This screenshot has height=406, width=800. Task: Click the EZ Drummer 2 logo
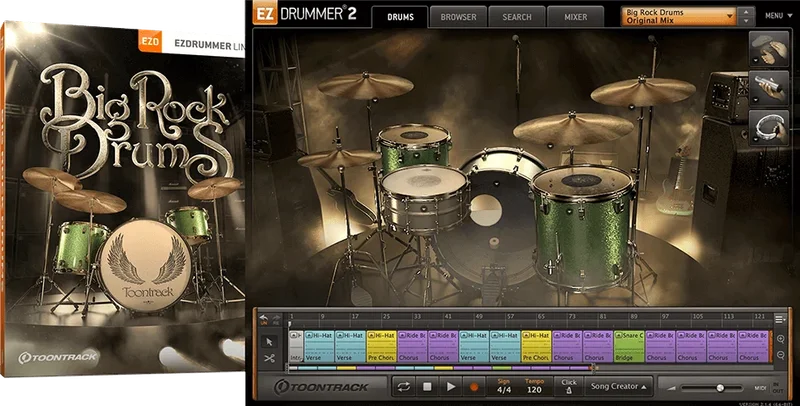click(x=305, y=14)
